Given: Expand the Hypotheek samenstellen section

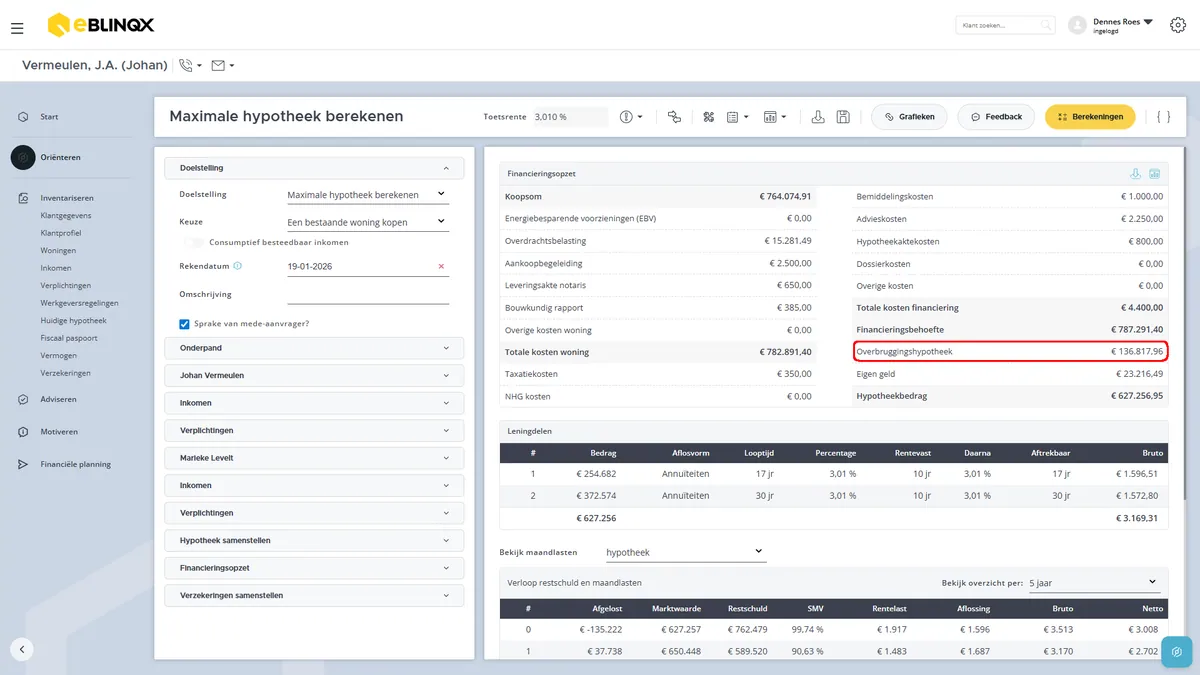Looking at the screenshot, I should click(x=314, y=541).
